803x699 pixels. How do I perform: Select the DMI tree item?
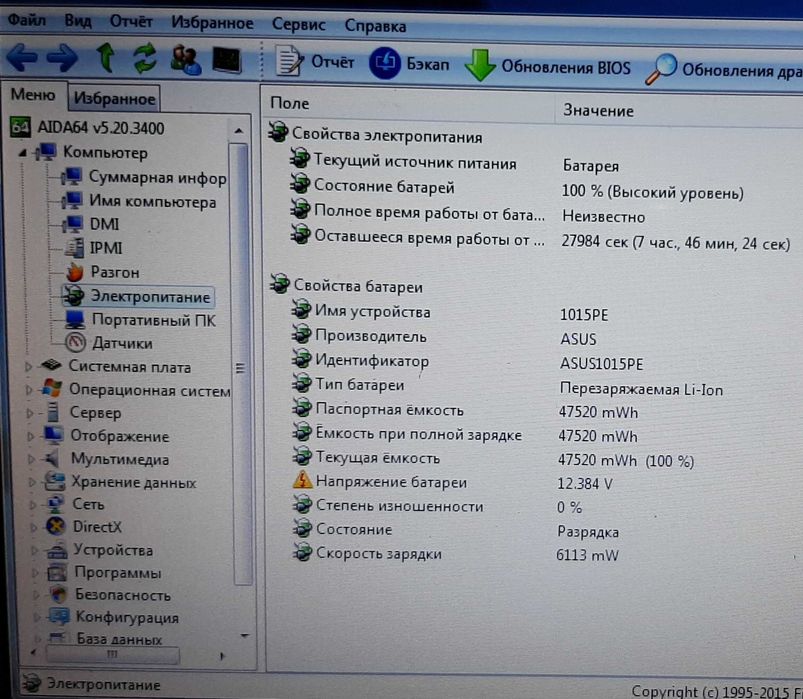92,224
